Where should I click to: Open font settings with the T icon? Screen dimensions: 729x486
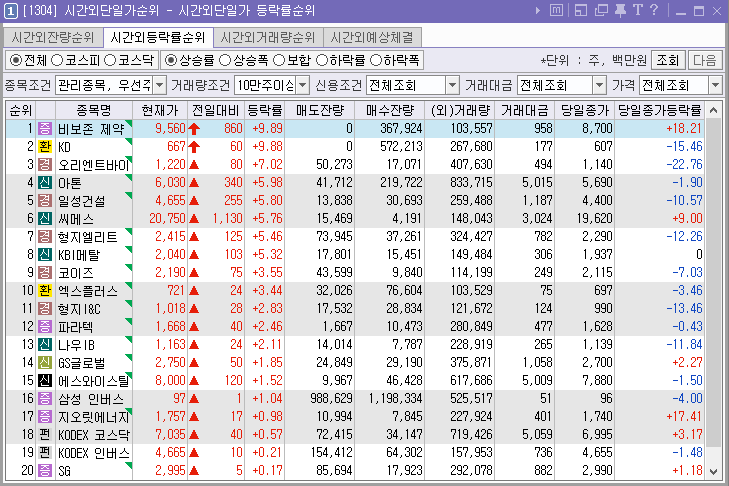tap(637, 10)
